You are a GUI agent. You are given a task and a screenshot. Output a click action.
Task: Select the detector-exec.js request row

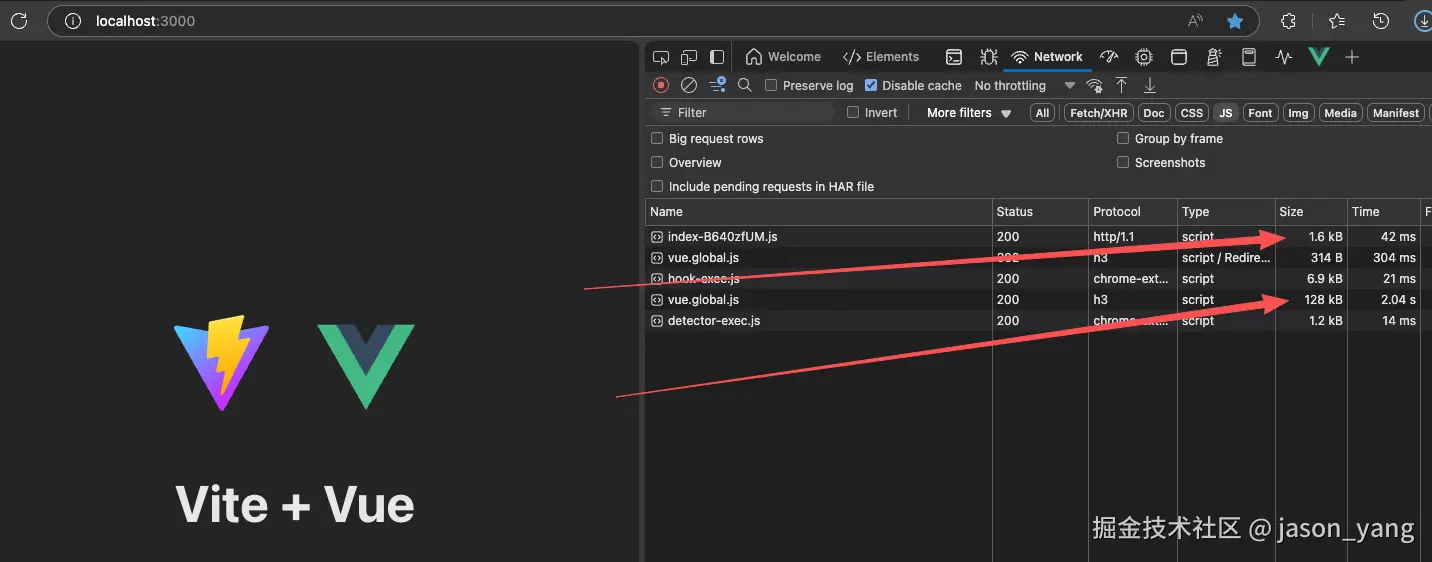pos(1038,321)
